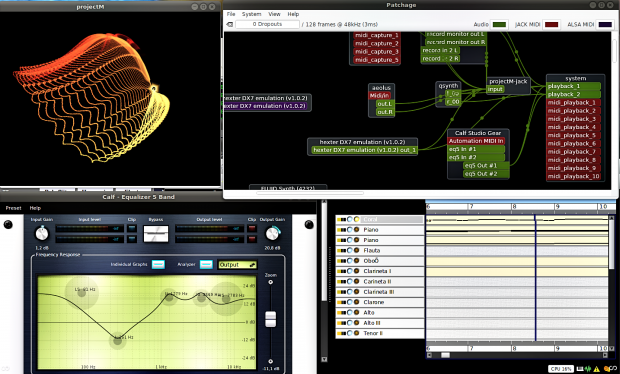Open the File menu in Patchage
This screenshot has width=620, height=374.
pyautogui.click(x=231, y=14)
